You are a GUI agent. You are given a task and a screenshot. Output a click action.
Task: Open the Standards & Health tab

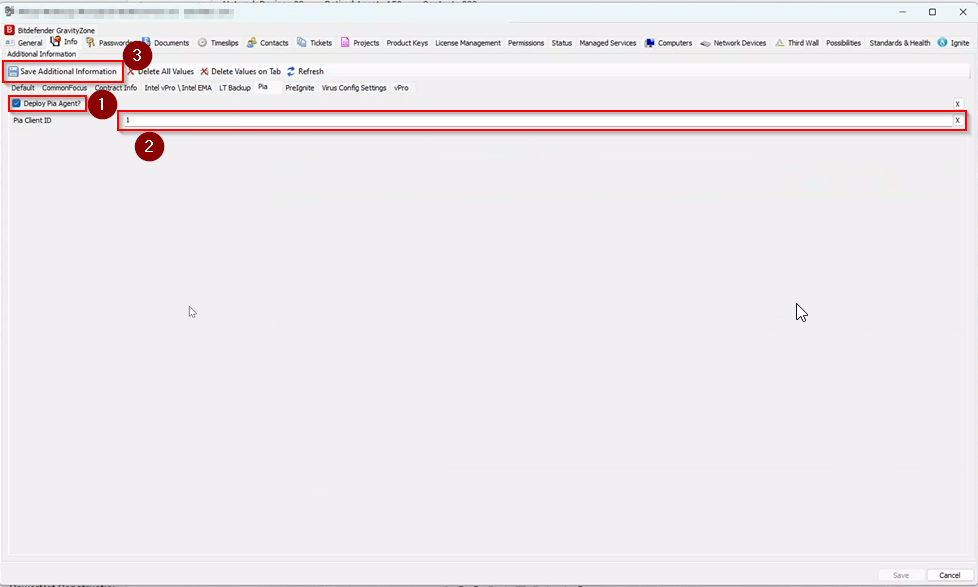(x=899, y=43)
